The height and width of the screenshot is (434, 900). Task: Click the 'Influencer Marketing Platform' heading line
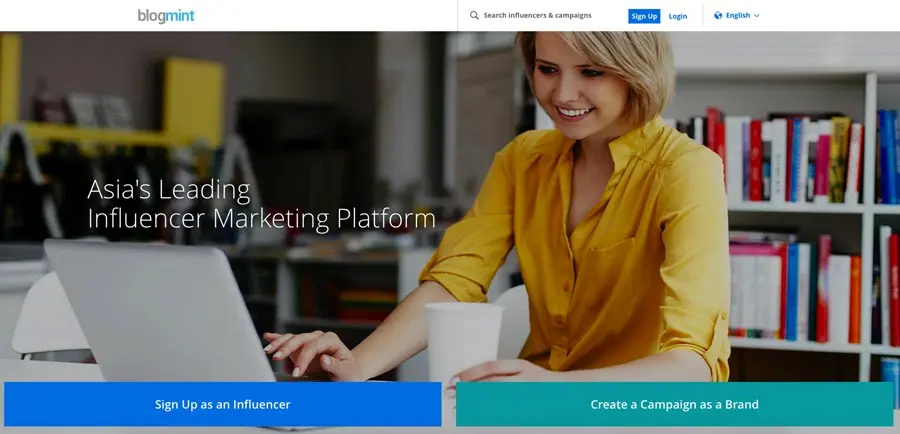[261, 218]
